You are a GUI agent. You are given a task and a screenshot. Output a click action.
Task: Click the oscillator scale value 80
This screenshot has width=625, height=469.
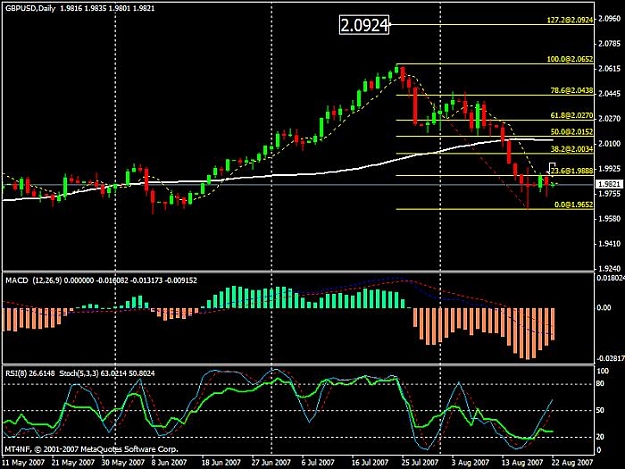click(601, 384)
